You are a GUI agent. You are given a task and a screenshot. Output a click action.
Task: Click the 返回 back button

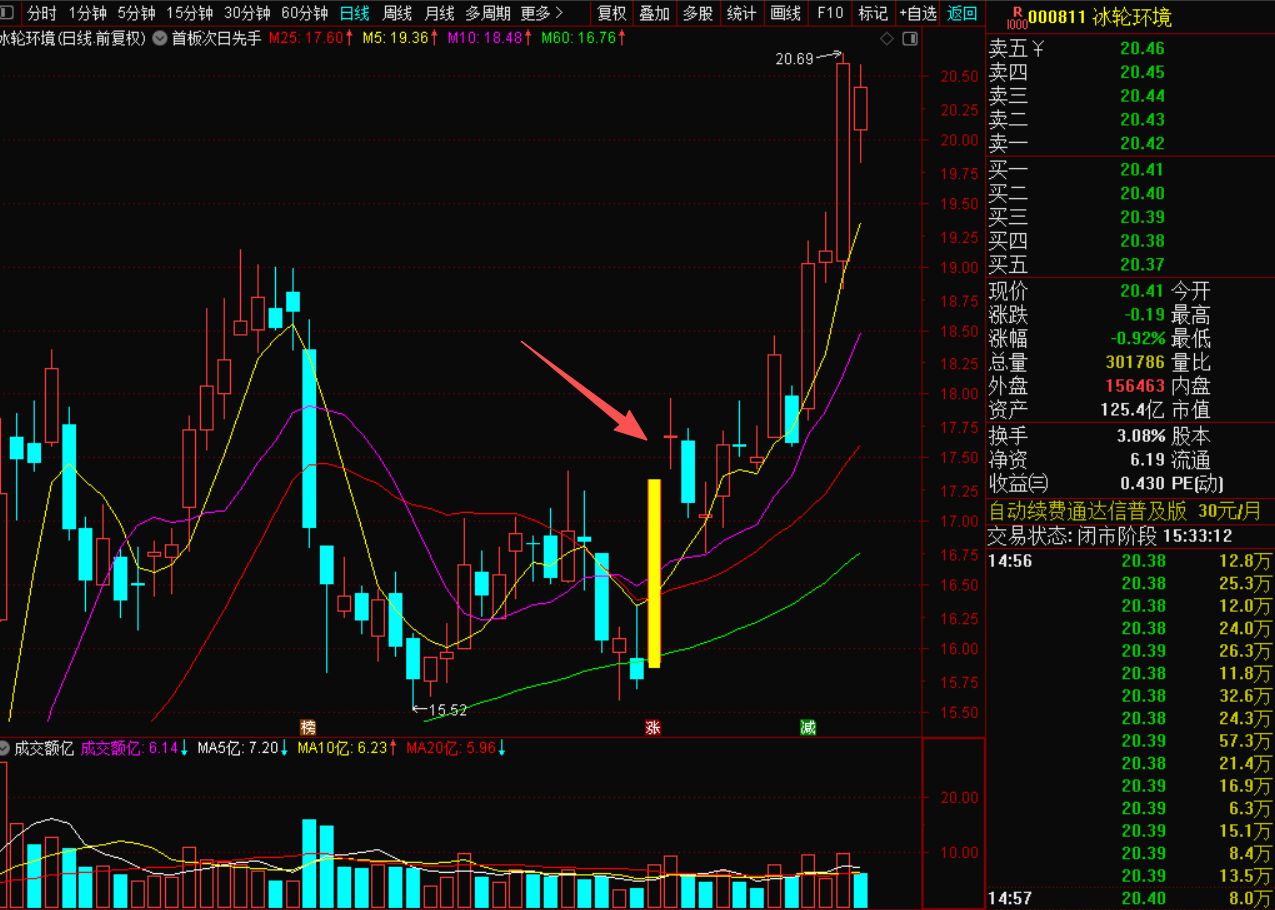pos(962,13)
